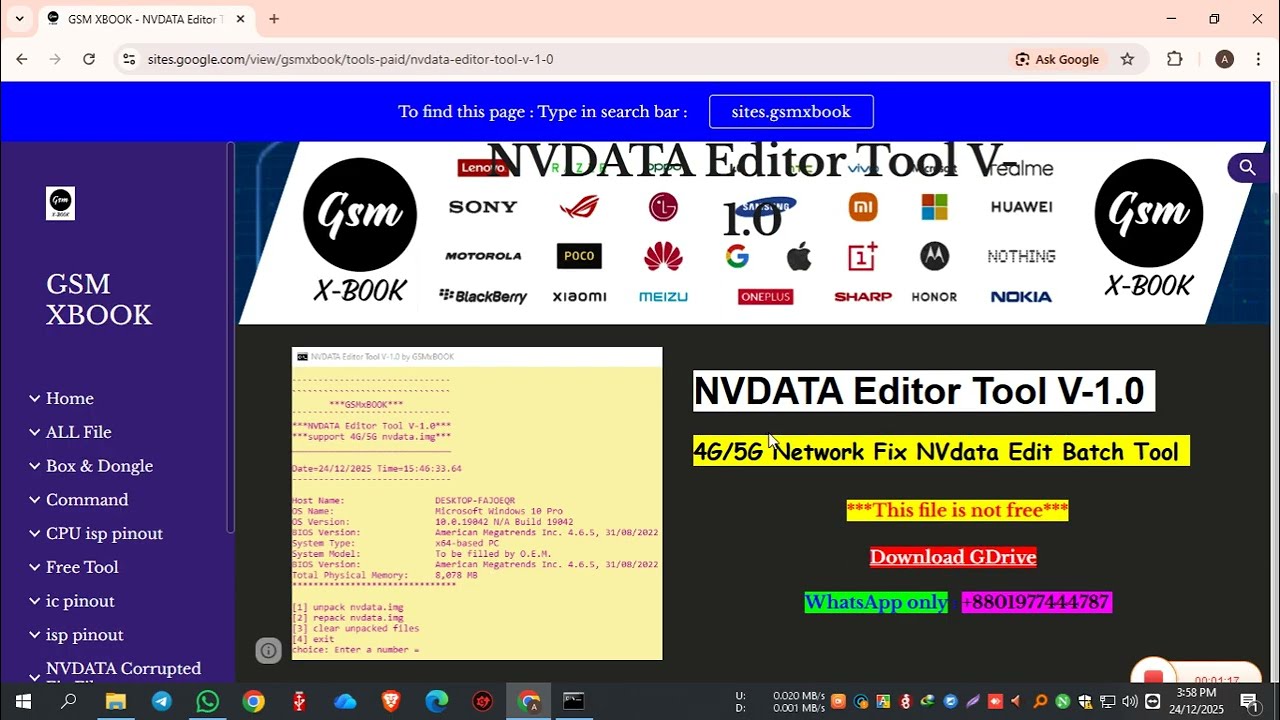Open WhatsApp from taskbar
This screenshot has height=720, width=1280.
coord(207,701)
